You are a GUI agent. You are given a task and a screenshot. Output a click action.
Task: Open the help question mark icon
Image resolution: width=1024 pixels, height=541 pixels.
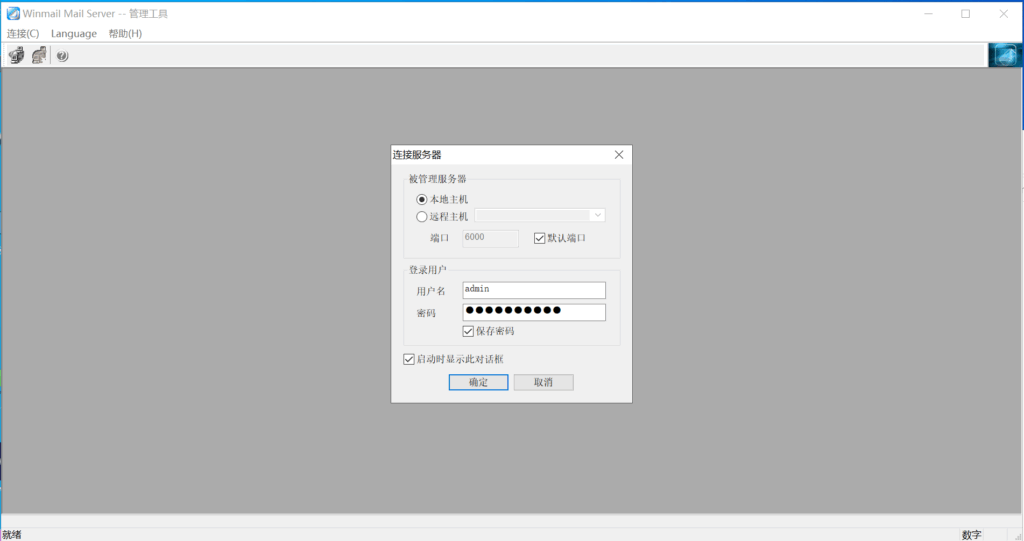pos(62,56)
